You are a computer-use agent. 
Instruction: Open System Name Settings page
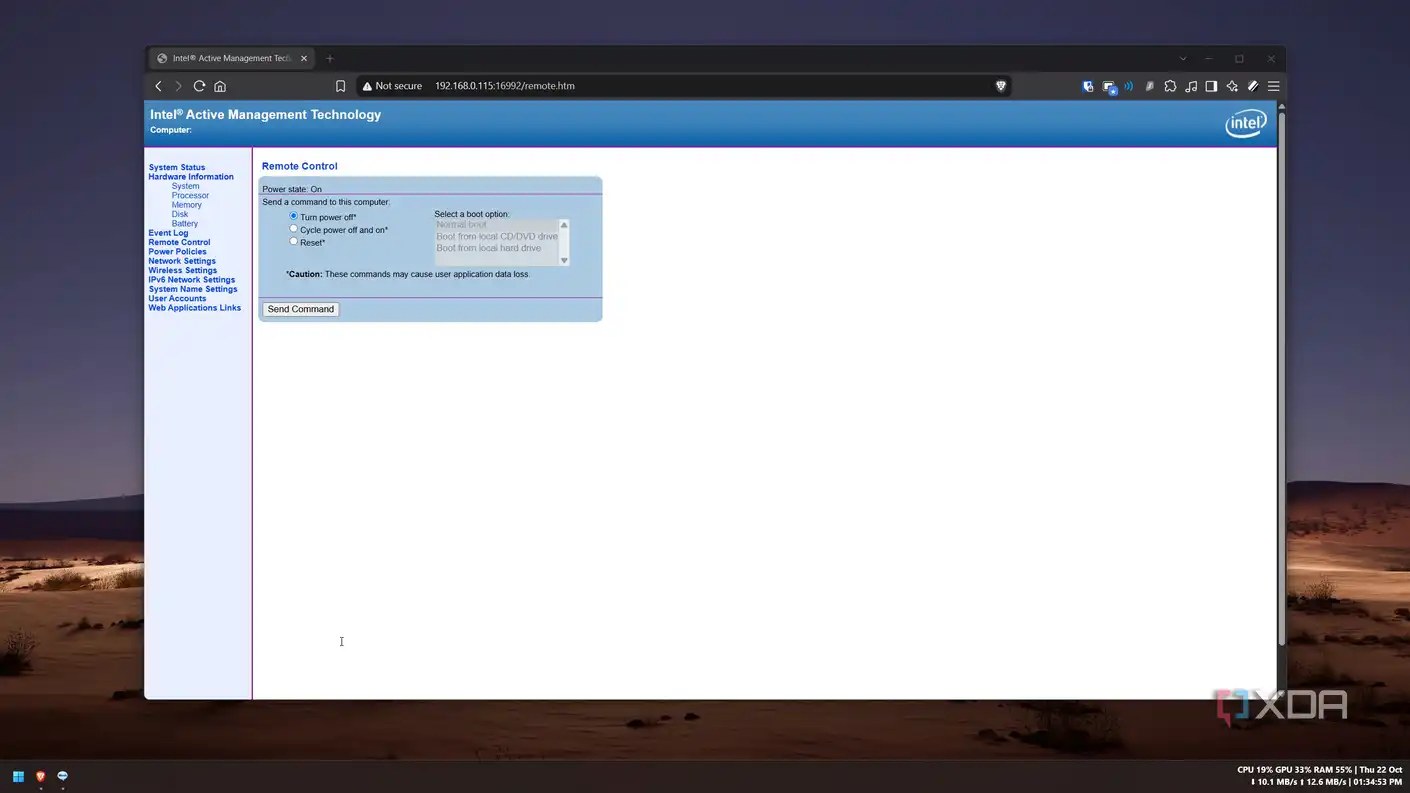tap(193, 289)
